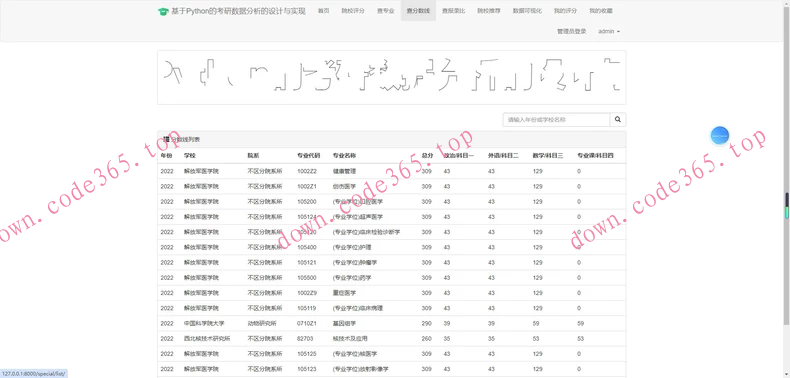Click major code 1002Z1 cell
Image resolution: width=790 pixels, height=378 pixels.
[307, 186]
